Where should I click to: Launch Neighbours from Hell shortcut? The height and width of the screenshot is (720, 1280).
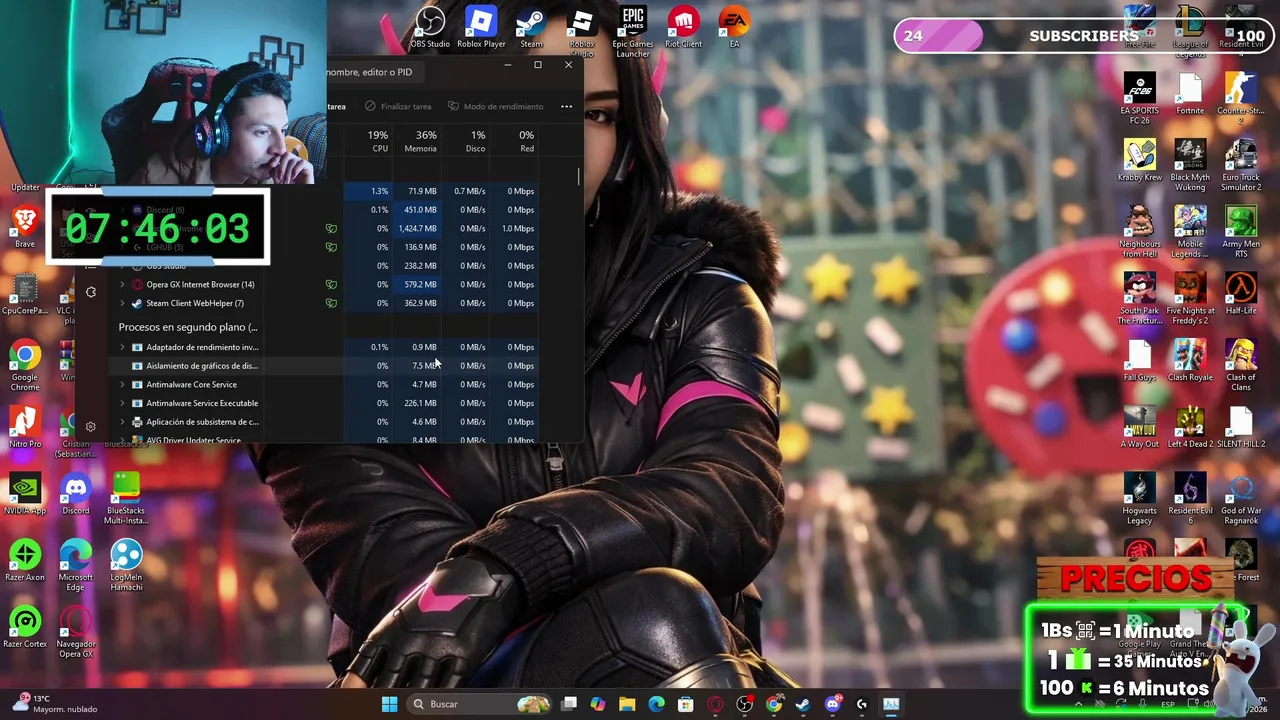coord(1140,233)
